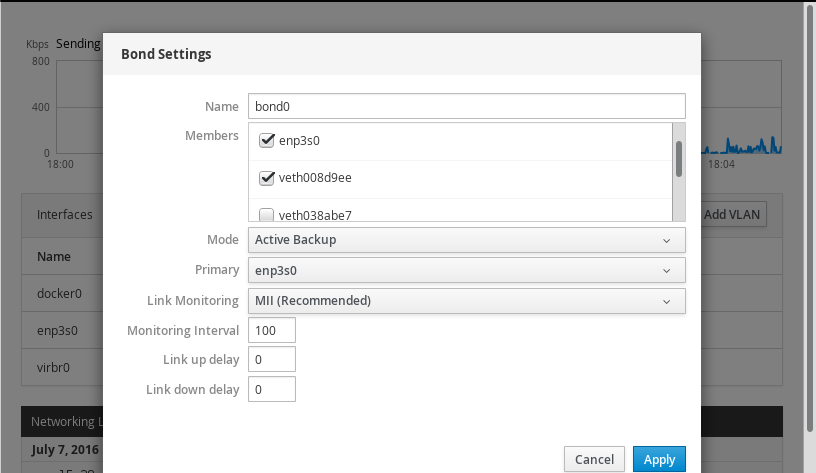Select the docker0 interface row
Image resolution: width=816 pixels, height=473 pixels.
60,294
